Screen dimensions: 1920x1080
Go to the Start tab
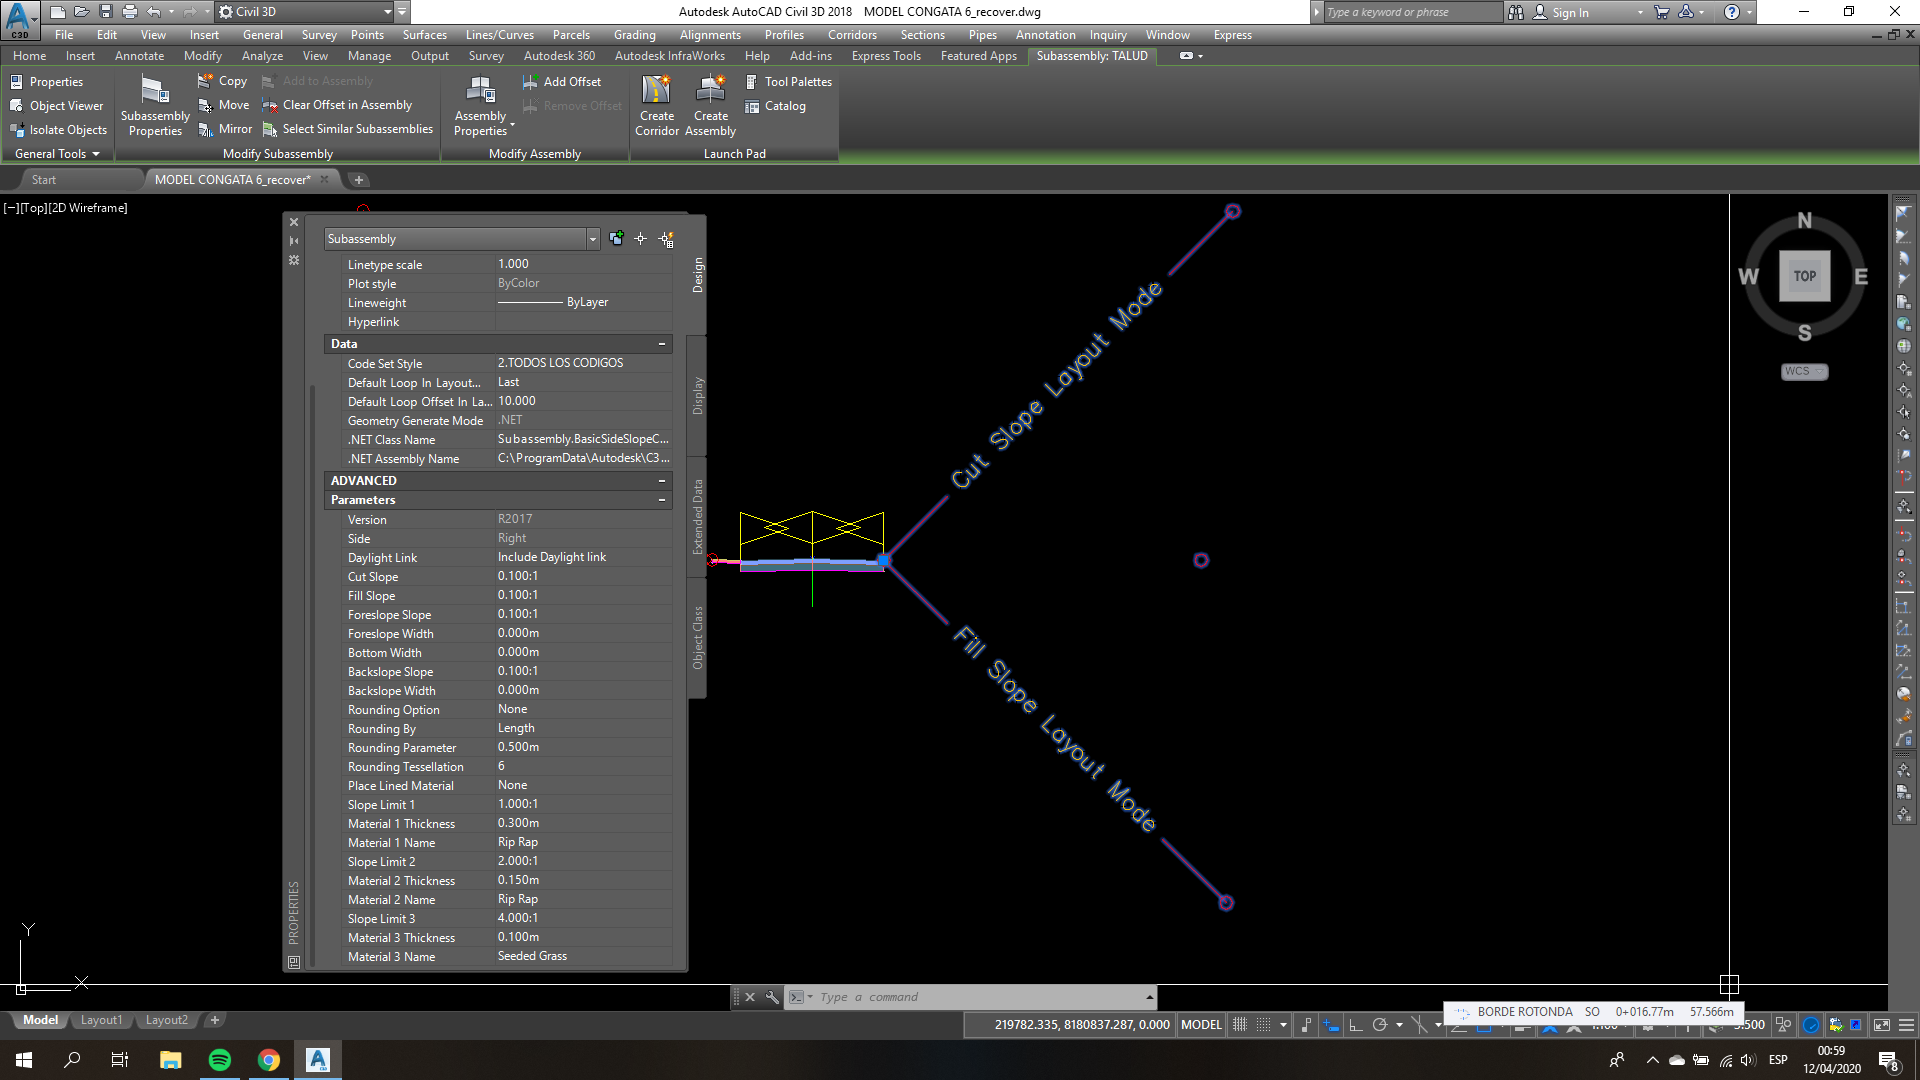click(x=44, y=180)
